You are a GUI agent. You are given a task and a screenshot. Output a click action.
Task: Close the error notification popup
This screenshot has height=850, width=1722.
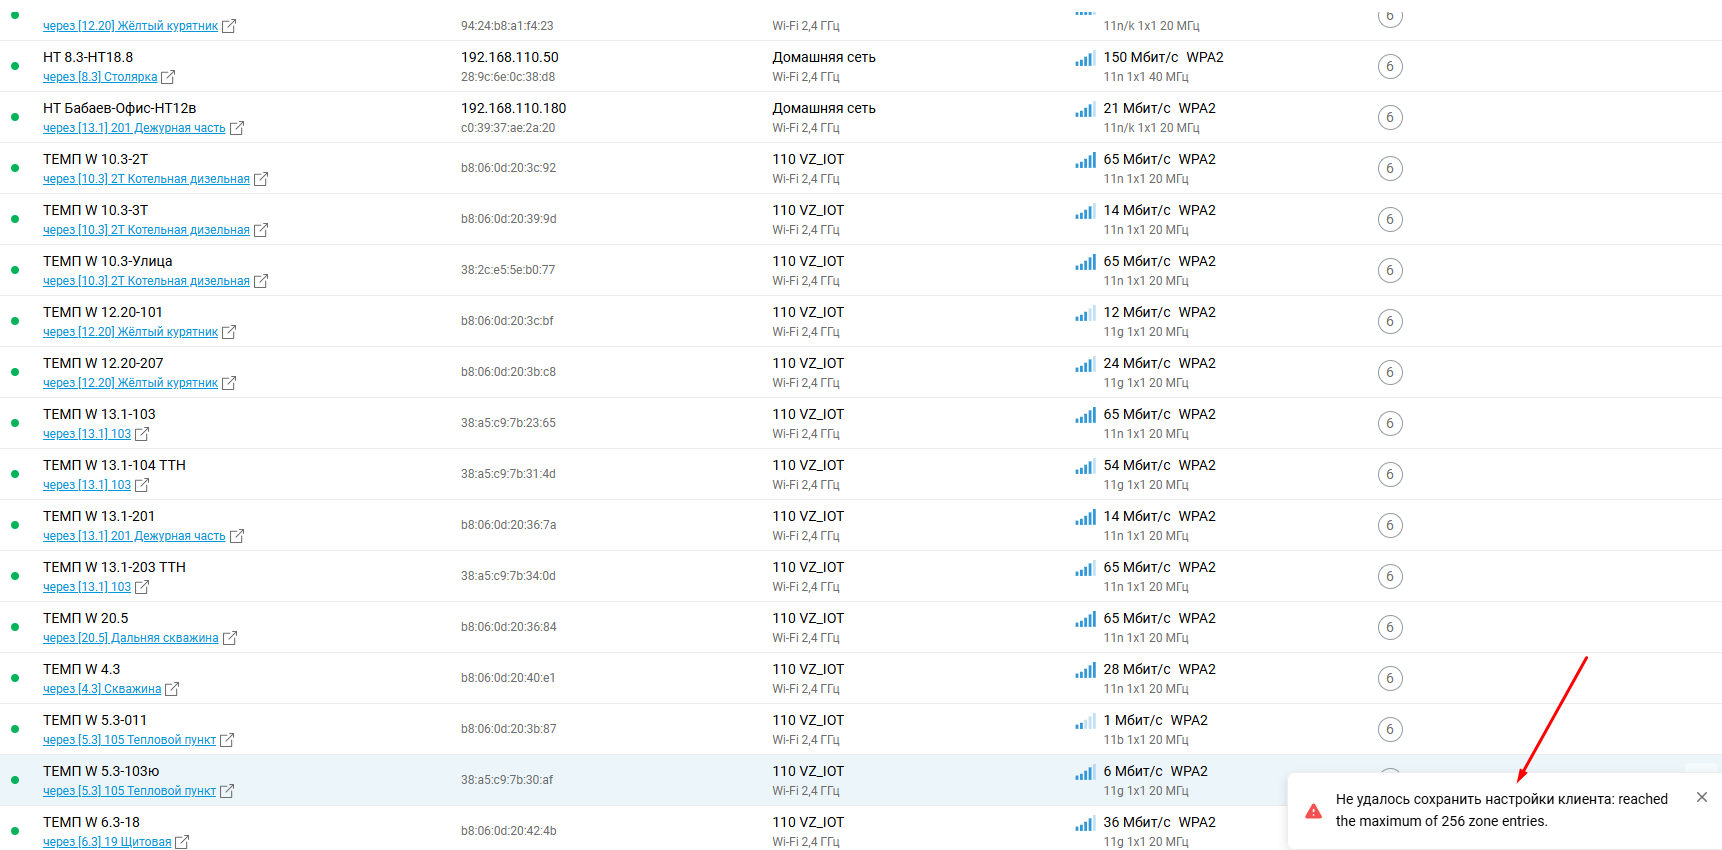pyautogui.click(x=1702, y=797)
